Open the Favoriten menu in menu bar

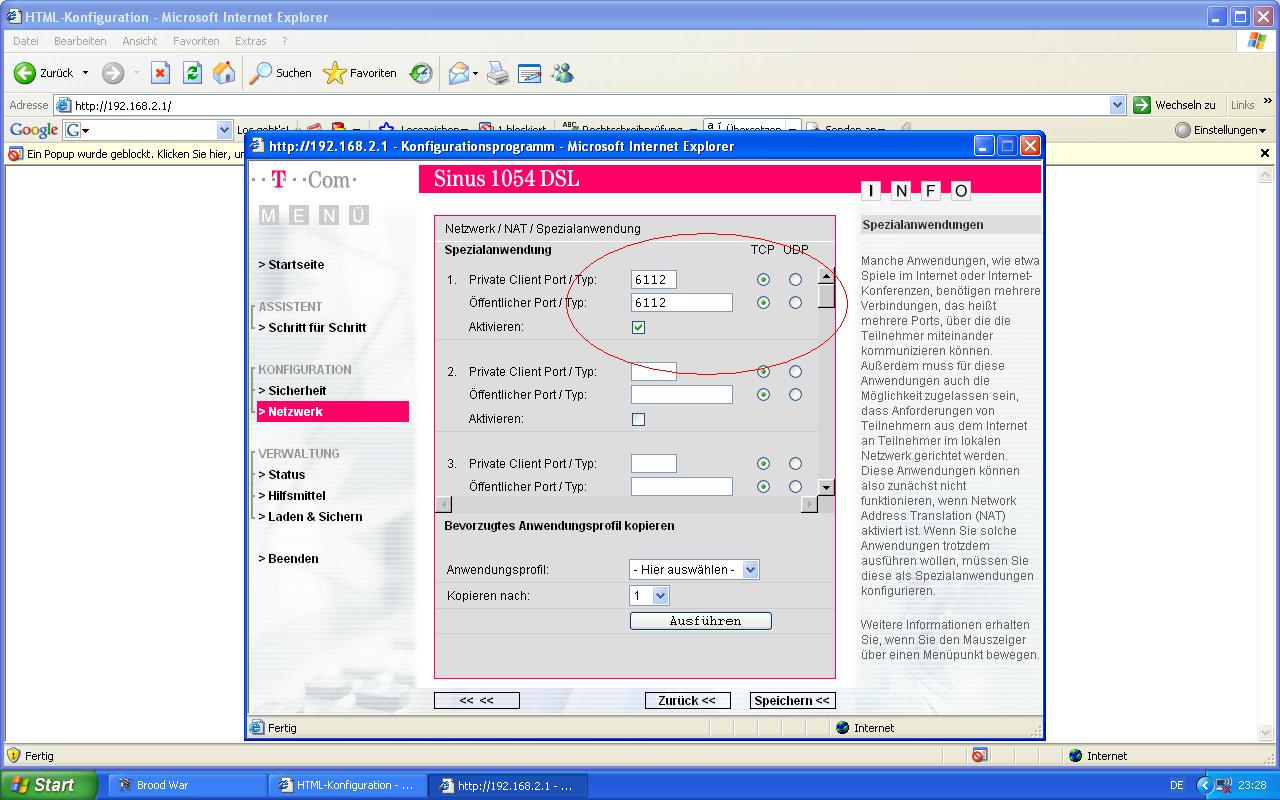click(x=196, y=41)
